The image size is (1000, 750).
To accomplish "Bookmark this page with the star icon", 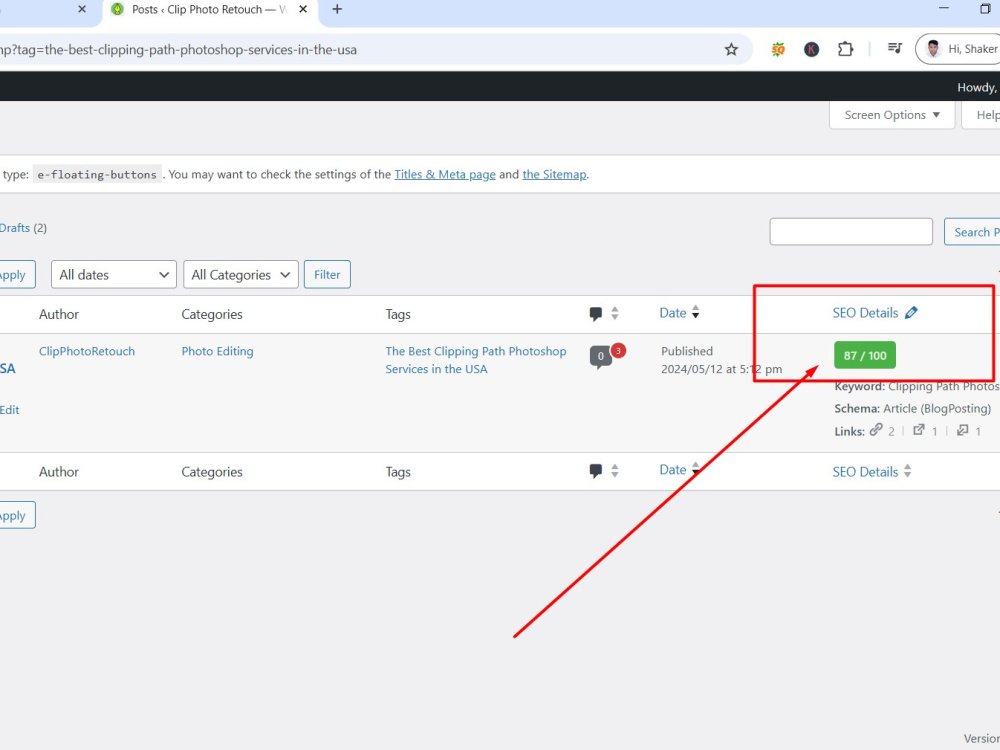I will (x=731, y=49).
